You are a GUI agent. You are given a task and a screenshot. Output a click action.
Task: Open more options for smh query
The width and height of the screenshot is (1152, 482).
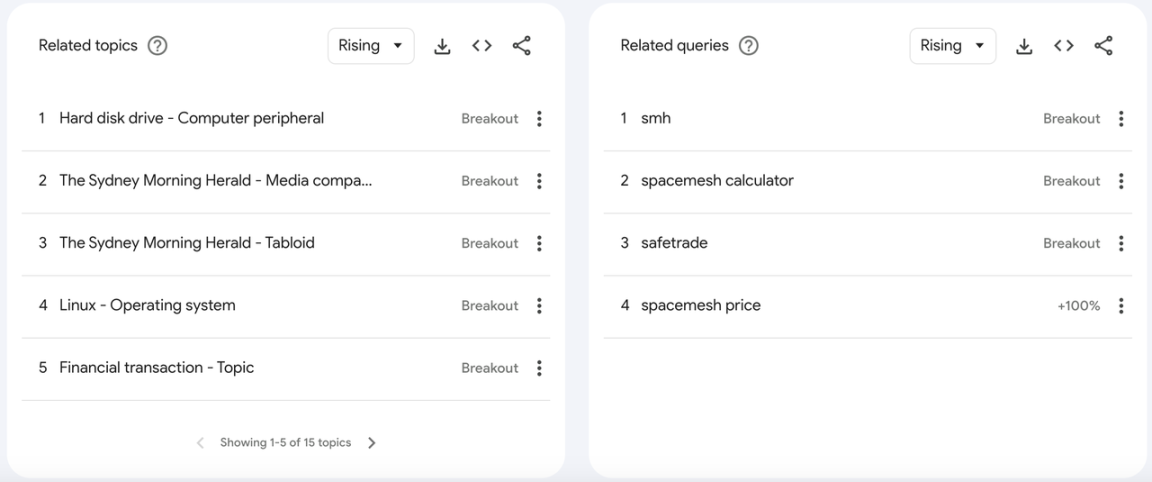click(x=1121, y=119)
